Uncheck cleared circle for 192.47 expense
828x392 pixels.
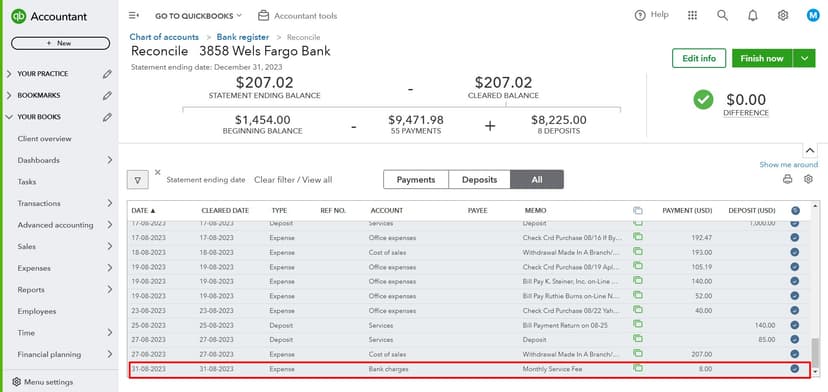click(795, 238)
